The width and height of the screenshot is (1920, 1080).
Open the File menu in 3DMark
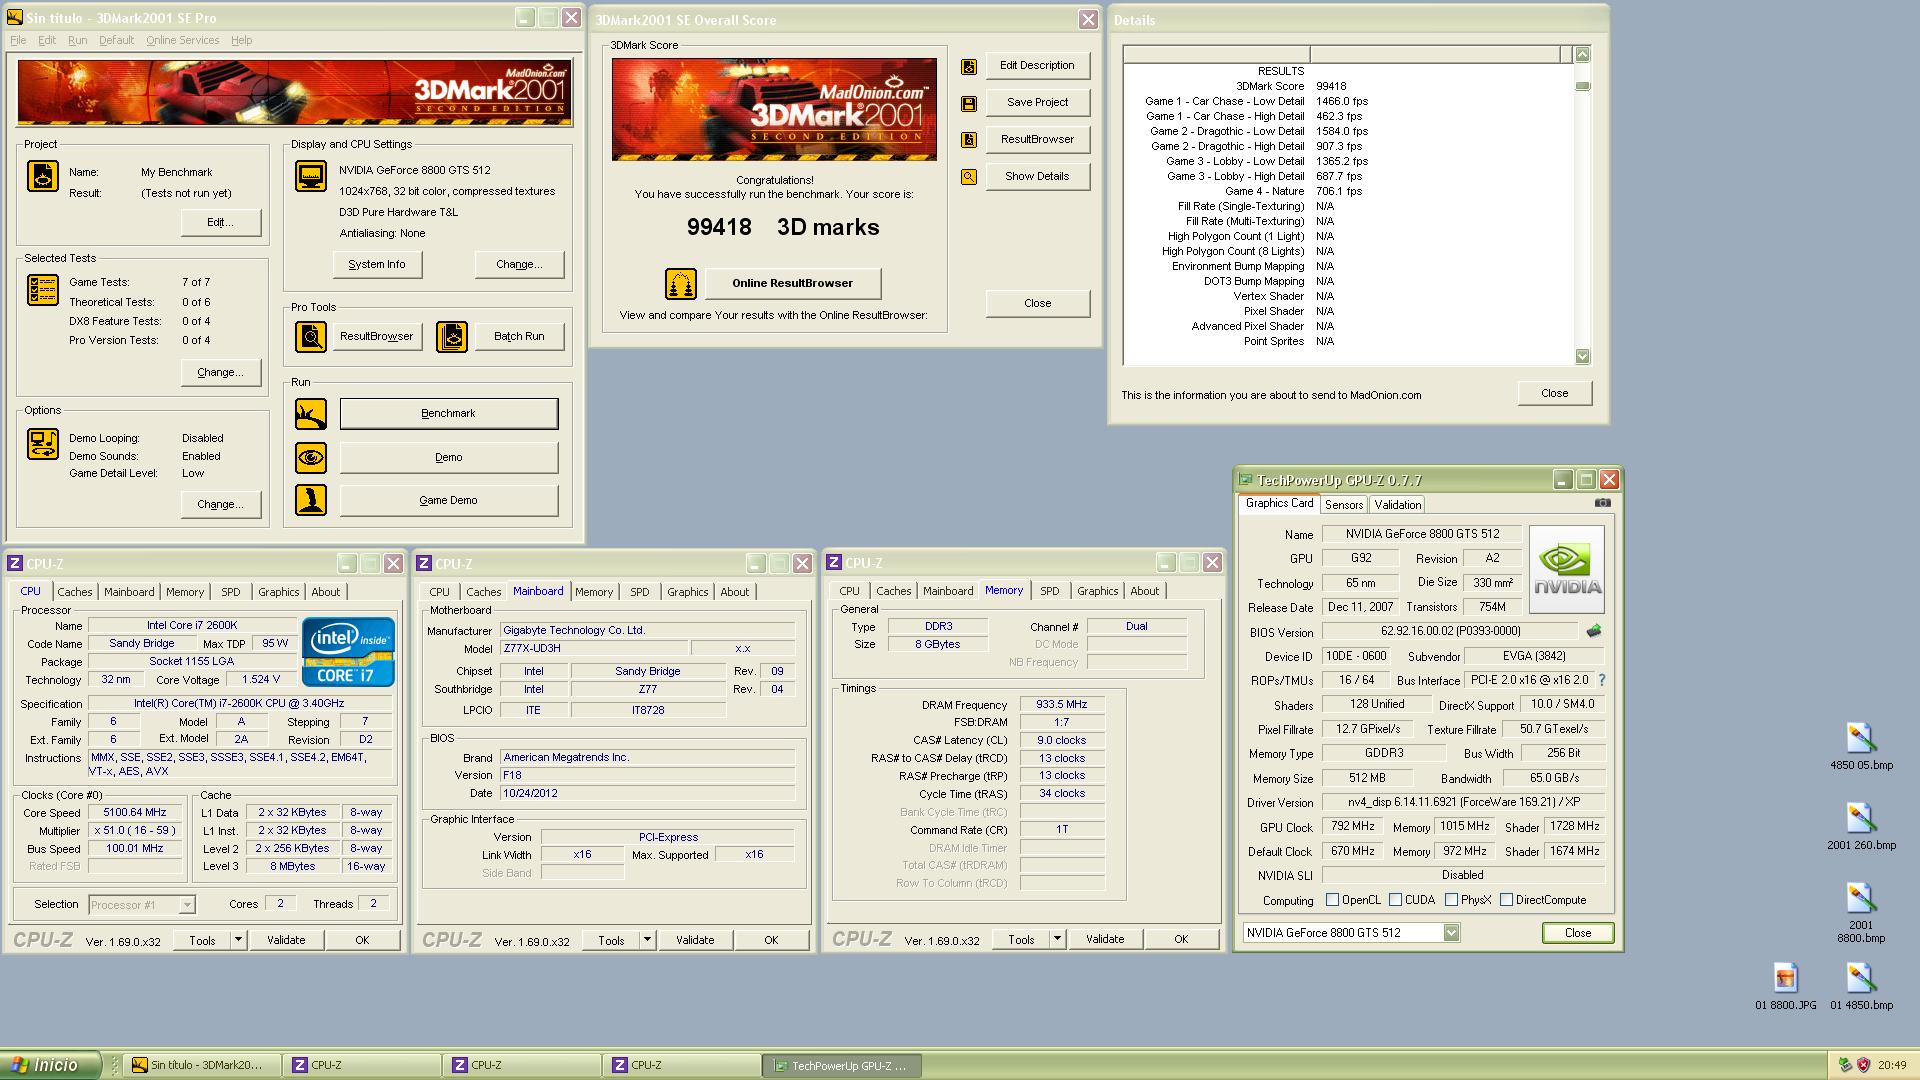point(18,40)
